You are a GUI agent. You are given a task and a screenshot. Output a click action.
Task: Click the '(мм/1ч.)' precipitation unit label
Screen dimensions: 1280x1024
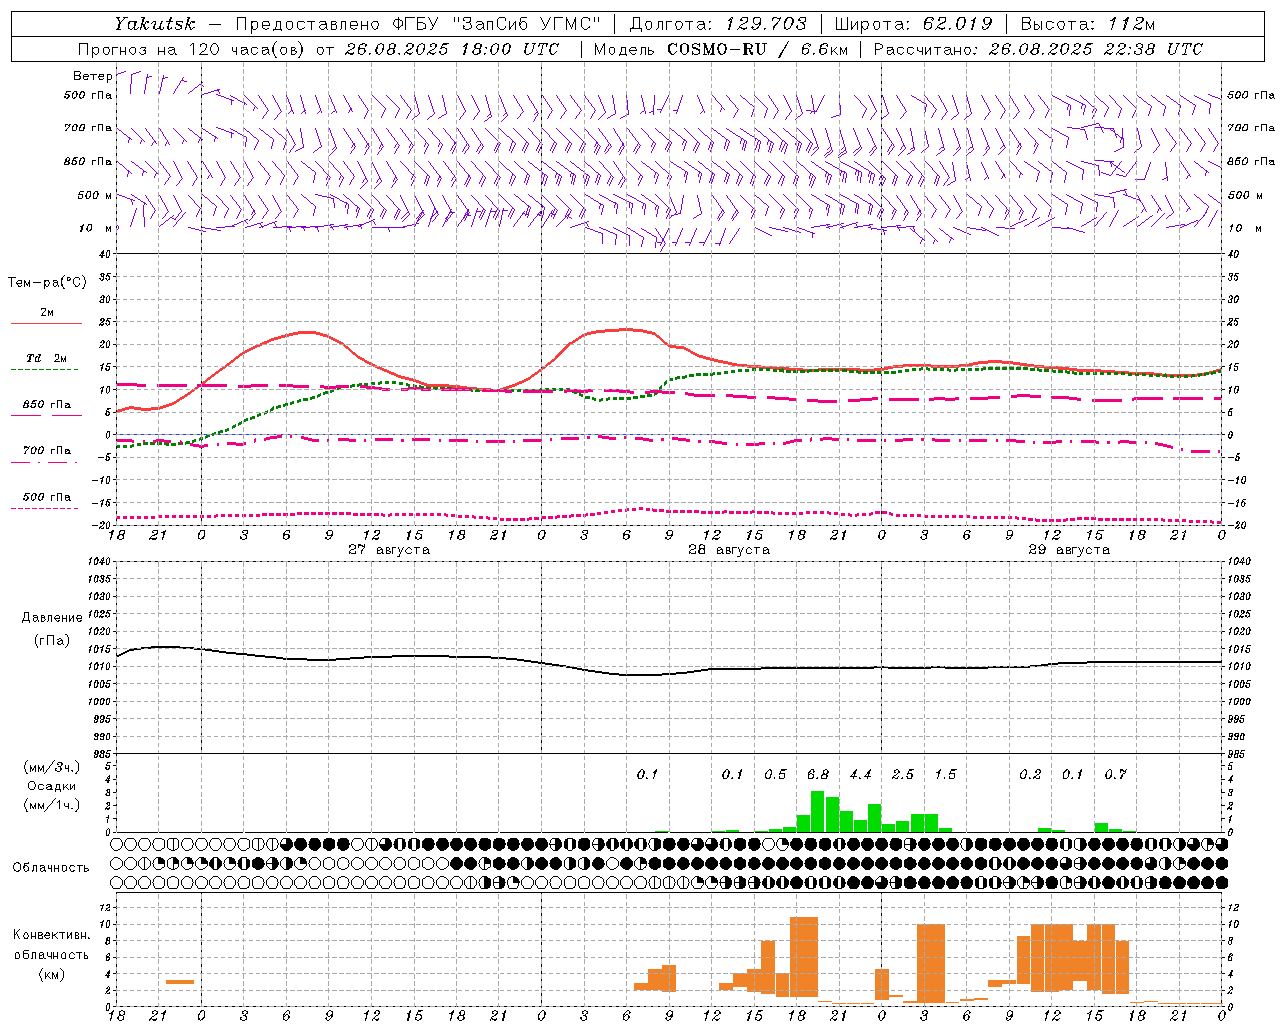[52, 805]
